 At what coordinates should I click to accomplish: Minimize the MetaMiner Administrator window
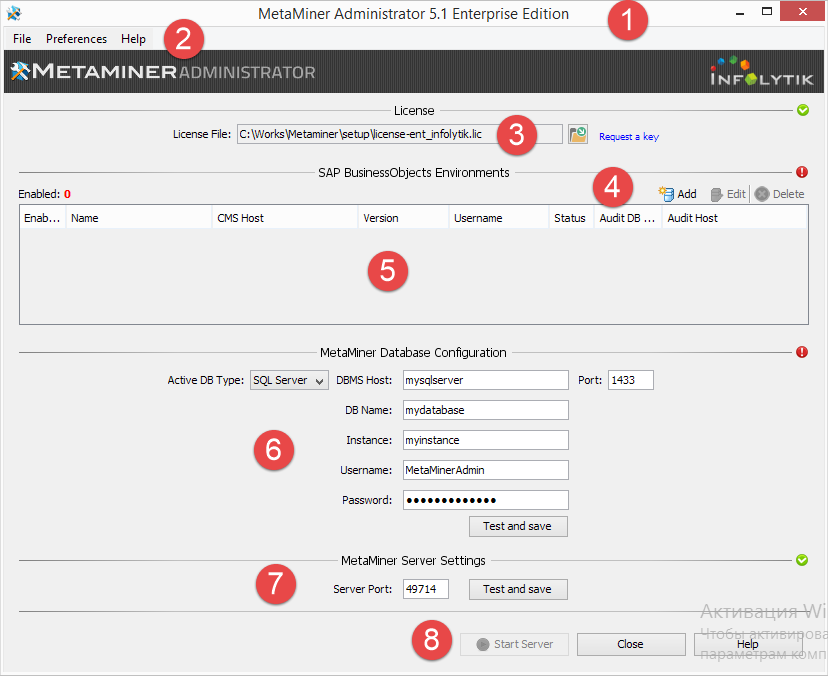(x=740, y=12)
